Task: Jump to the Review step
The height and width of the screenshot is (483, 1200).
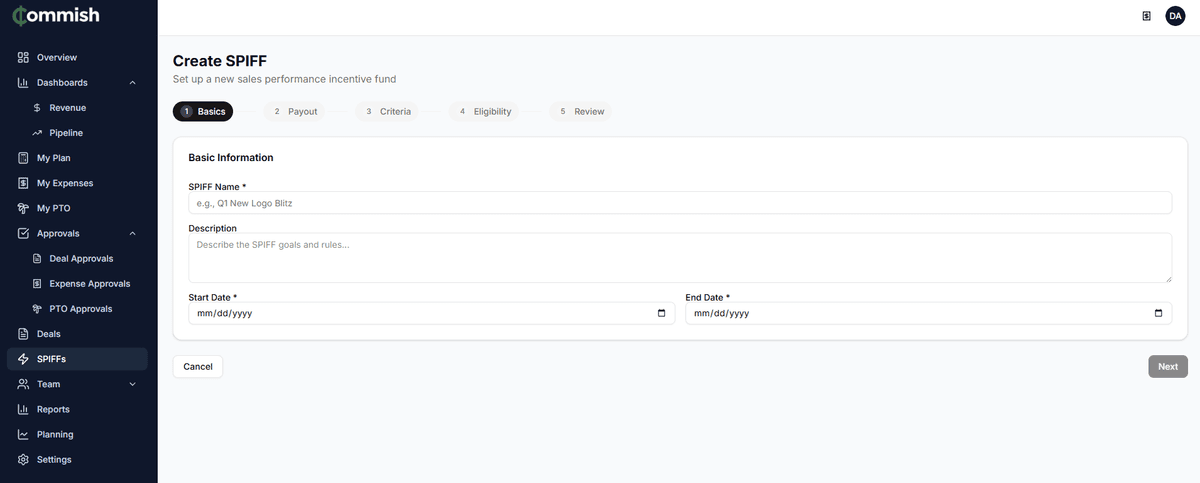Action: pyautogui.click(x=581, y=111)
